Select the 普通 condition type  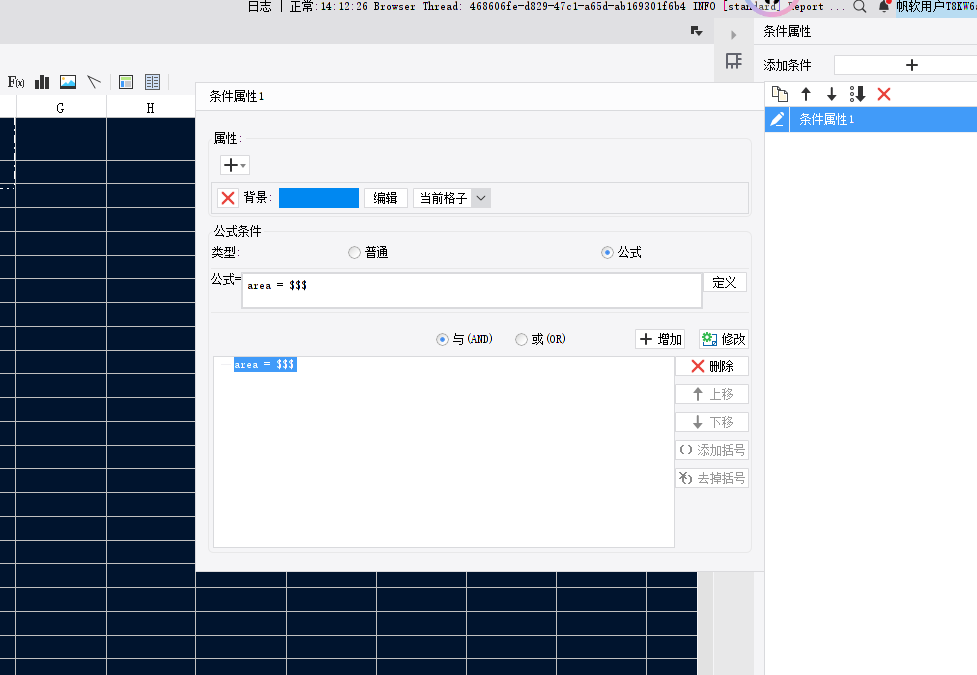click(354, 253)
